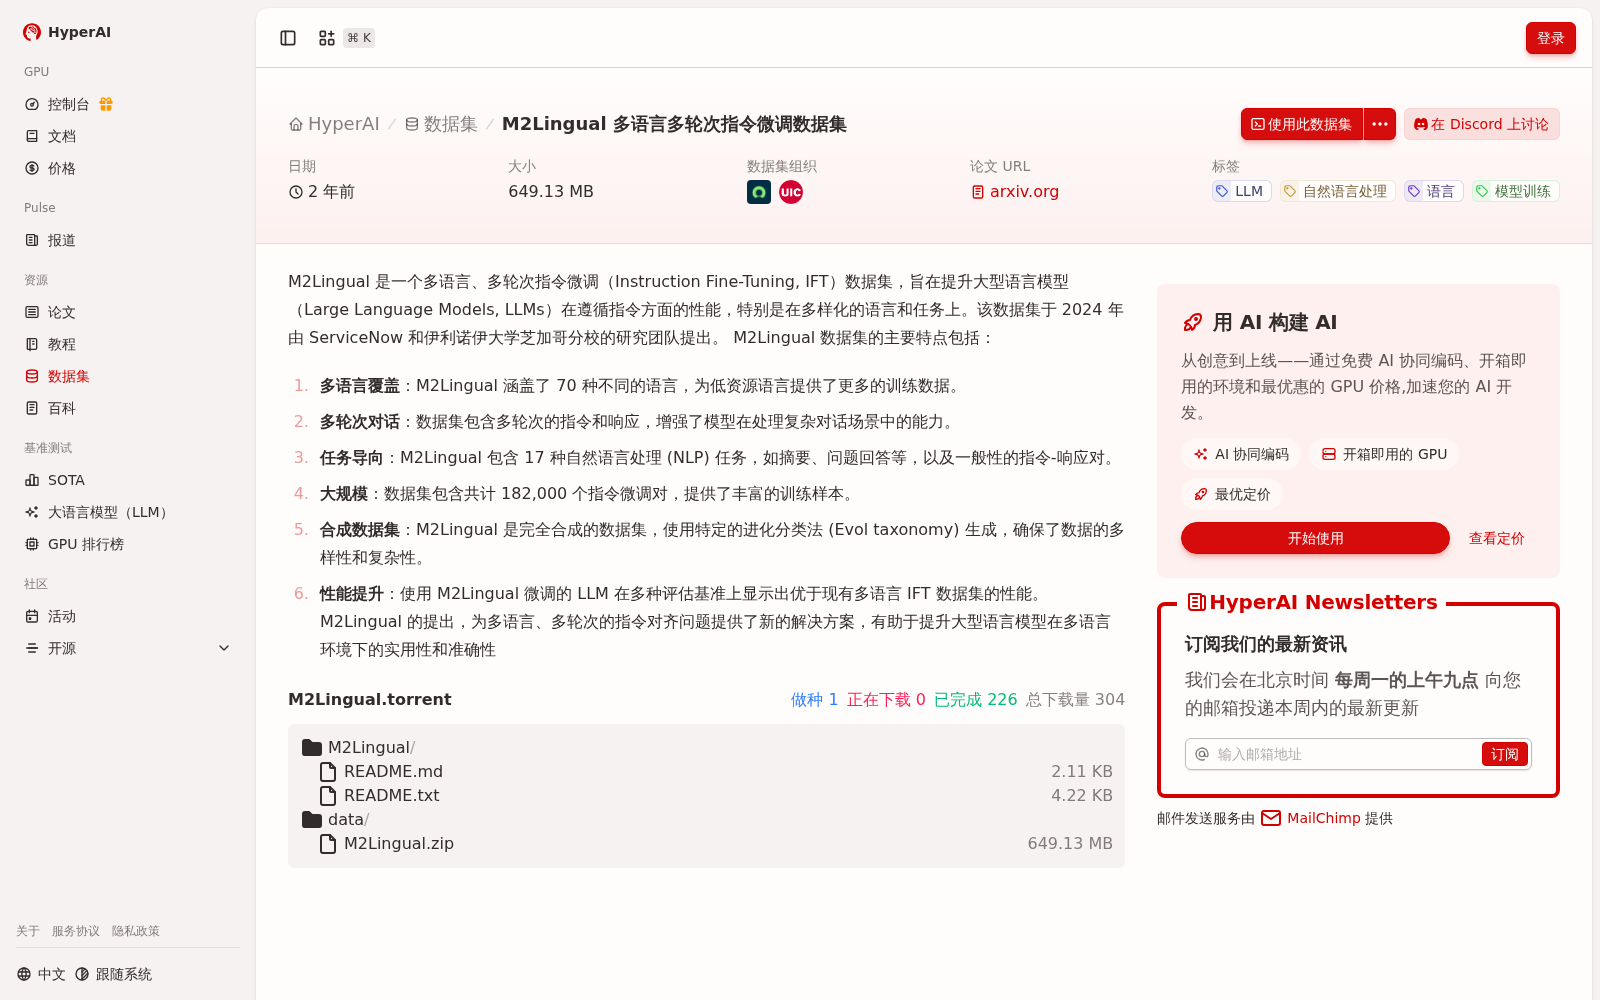Change theme via 跟随系统 selector
The width and height of the screenshot is (1600, 1000).
click(x=114, y=974)
